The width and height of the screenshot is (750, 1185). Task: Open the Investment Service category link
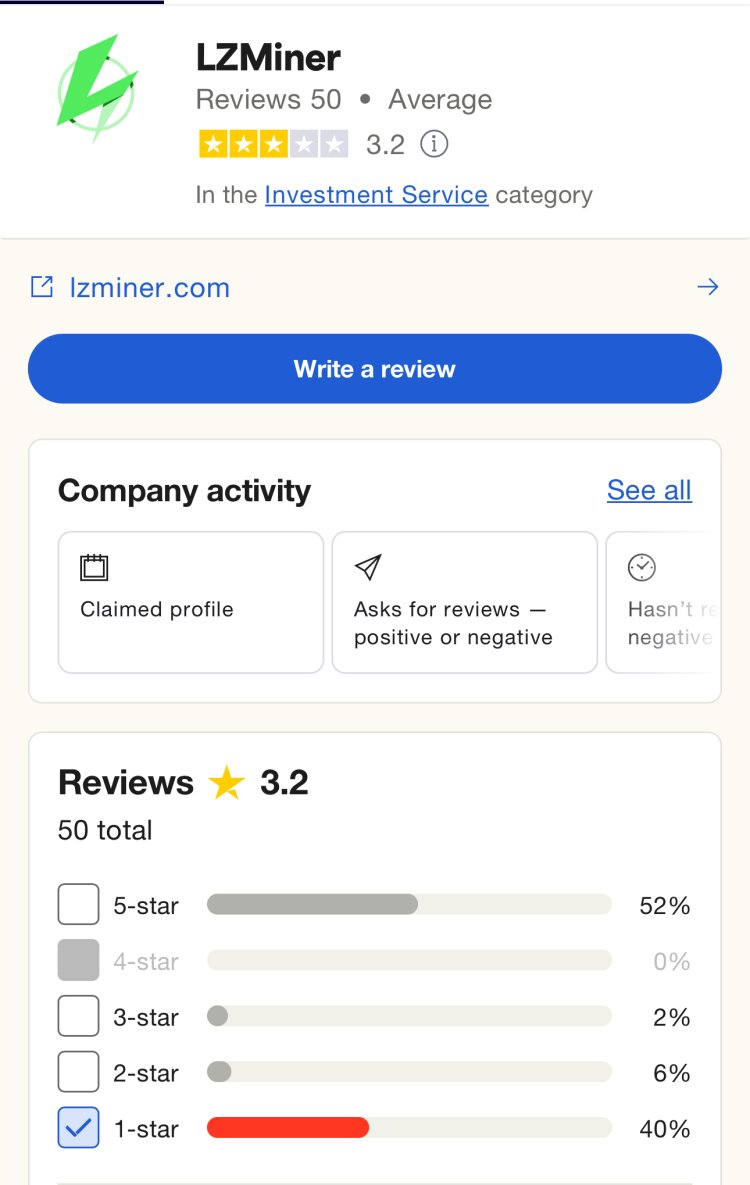coord(377,194)
